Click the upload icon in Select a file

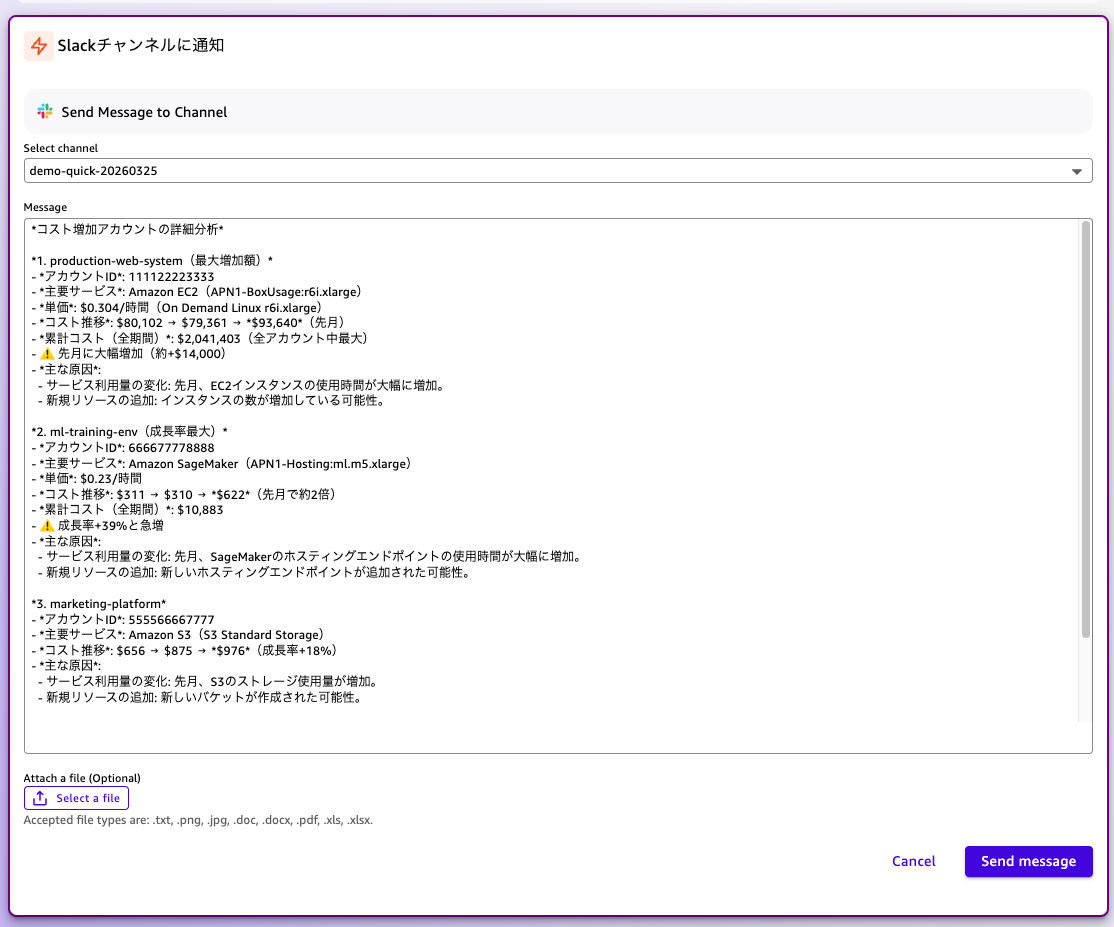pyautogui.click(x=40, y=798)
